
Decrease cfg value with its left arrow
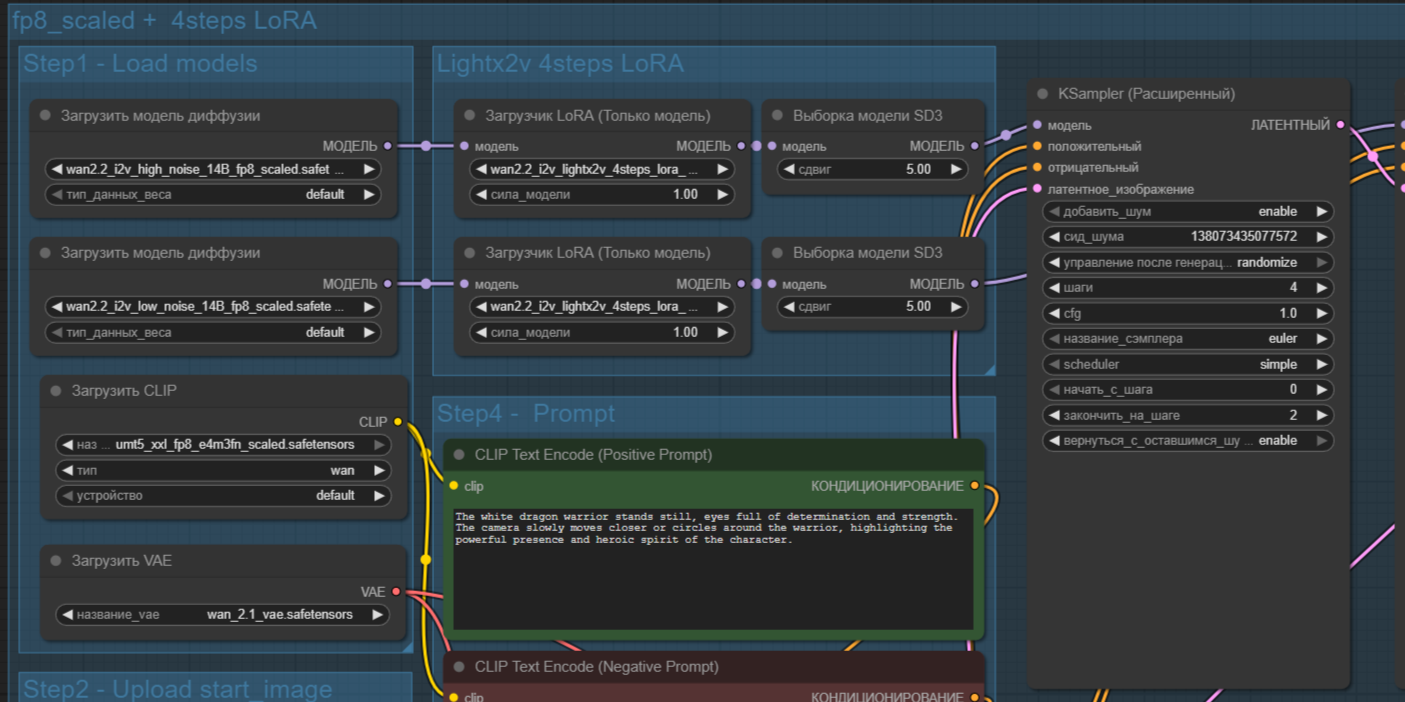tap(1053, 314)
